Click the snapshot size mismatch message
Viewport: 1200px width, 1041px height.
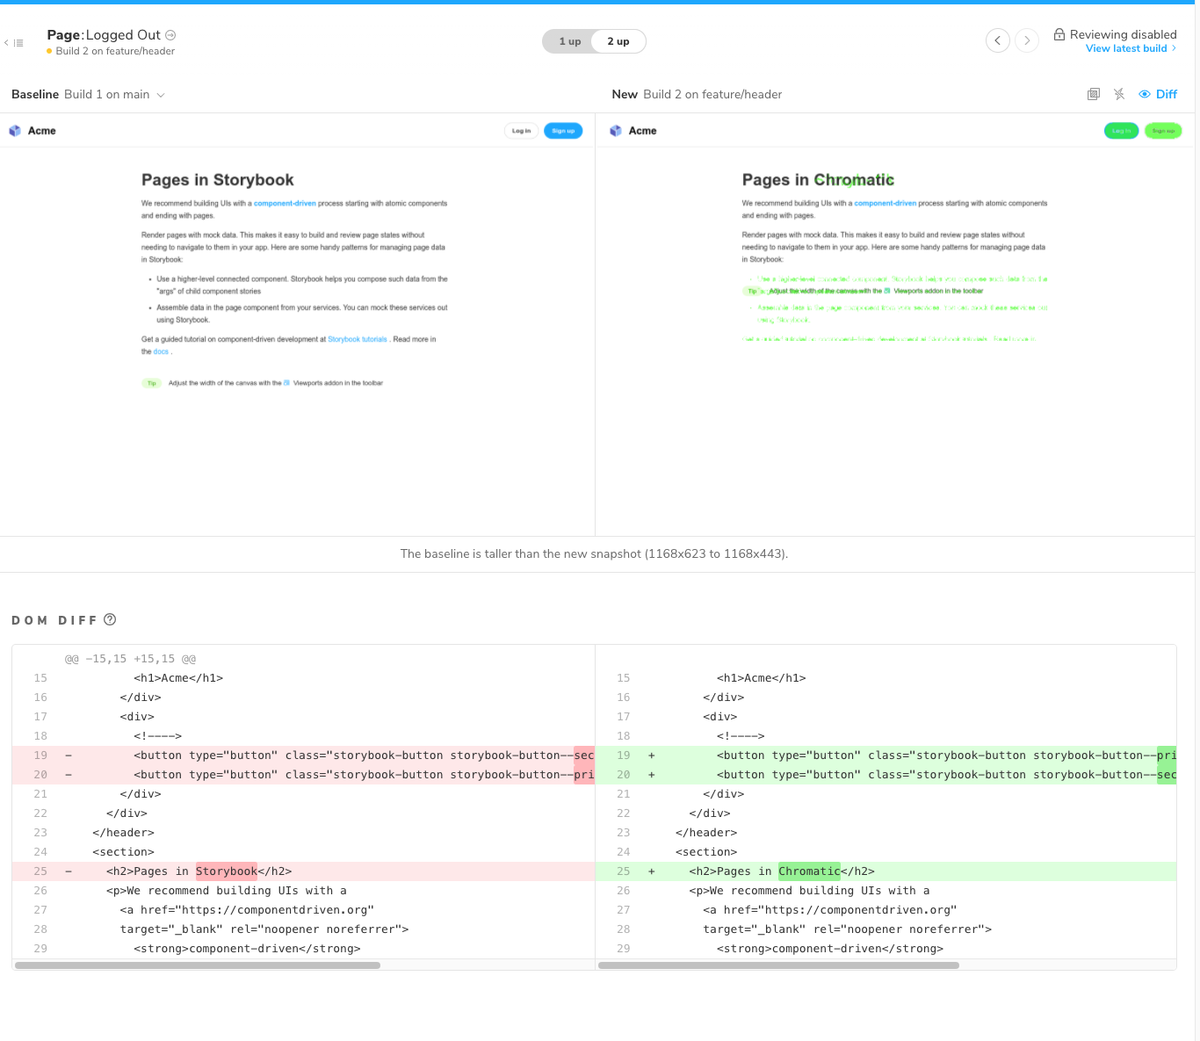click(594, 554)
